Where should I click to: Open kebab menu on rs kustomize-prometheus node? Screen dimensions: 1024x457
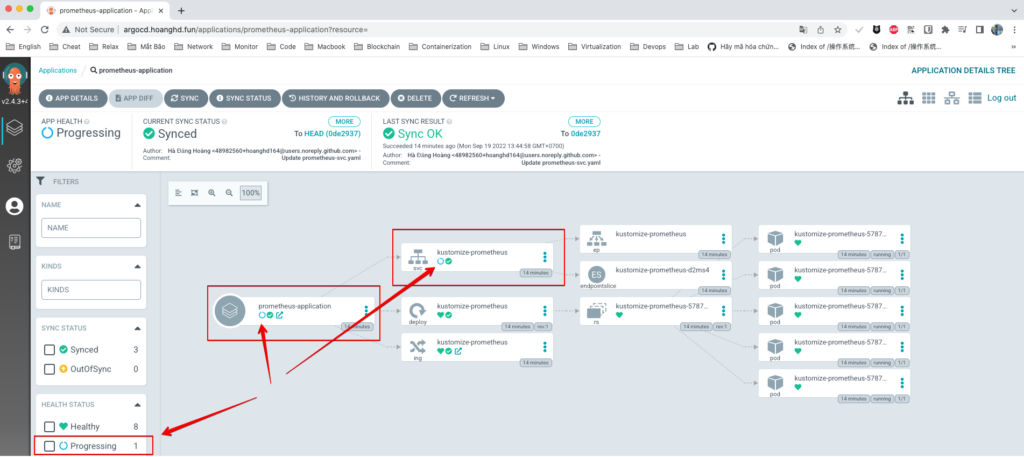723,311
